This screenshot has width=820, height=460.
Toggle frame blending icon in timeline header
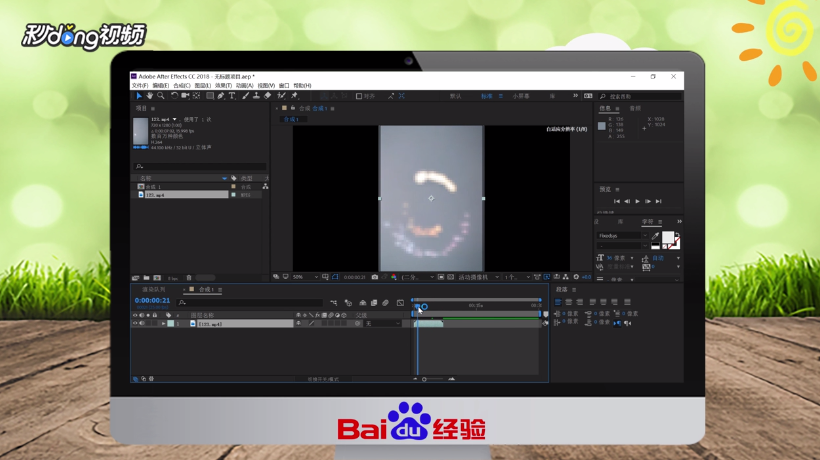coord(374,303)
